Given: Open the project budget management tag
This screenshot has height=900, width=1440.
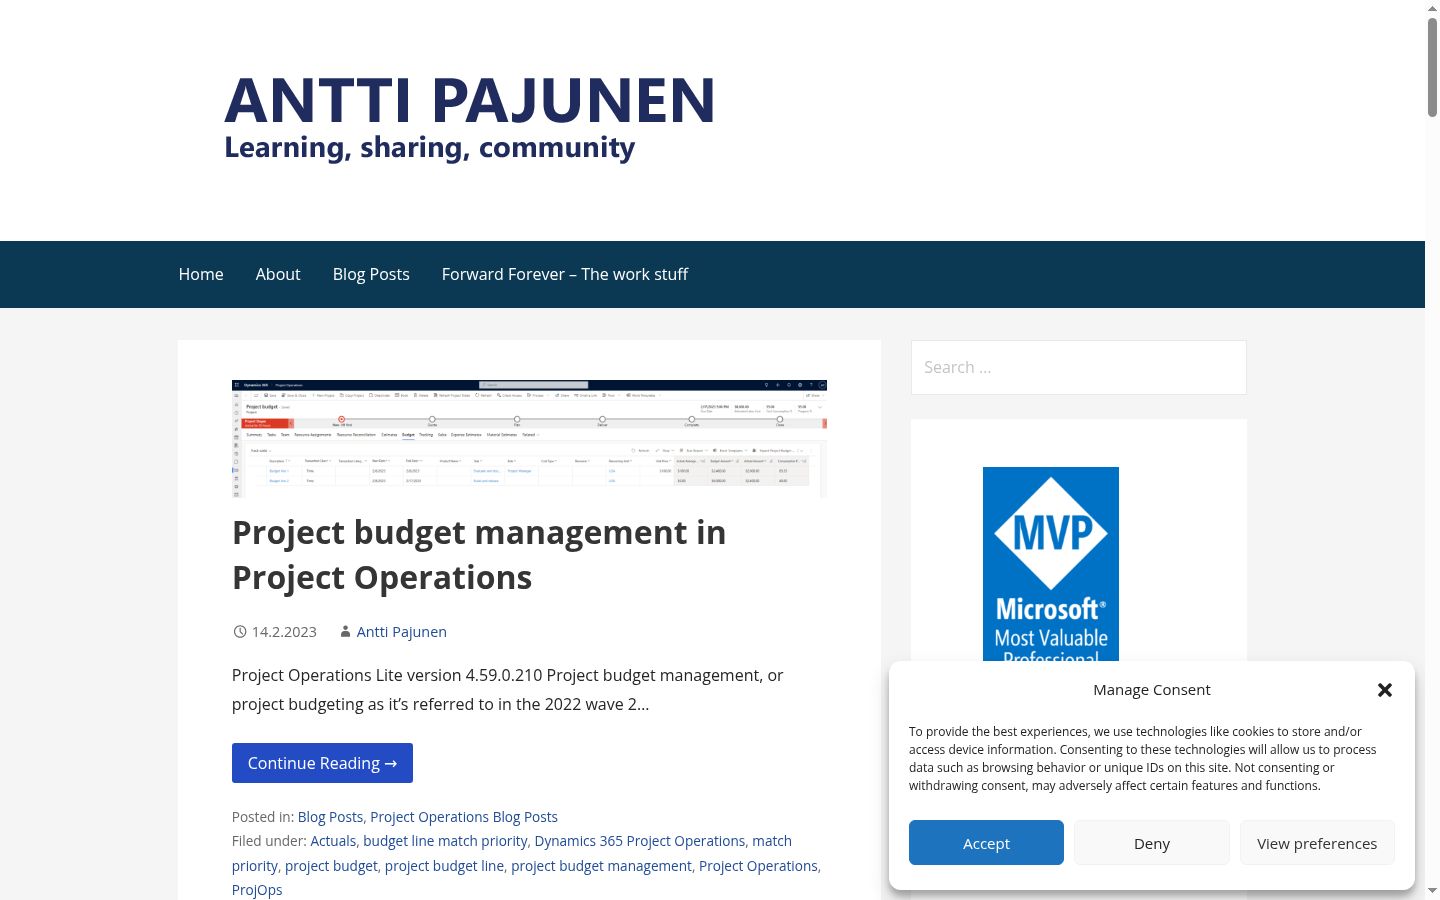Looking at the screenshot, I should [x=601, y=866].
